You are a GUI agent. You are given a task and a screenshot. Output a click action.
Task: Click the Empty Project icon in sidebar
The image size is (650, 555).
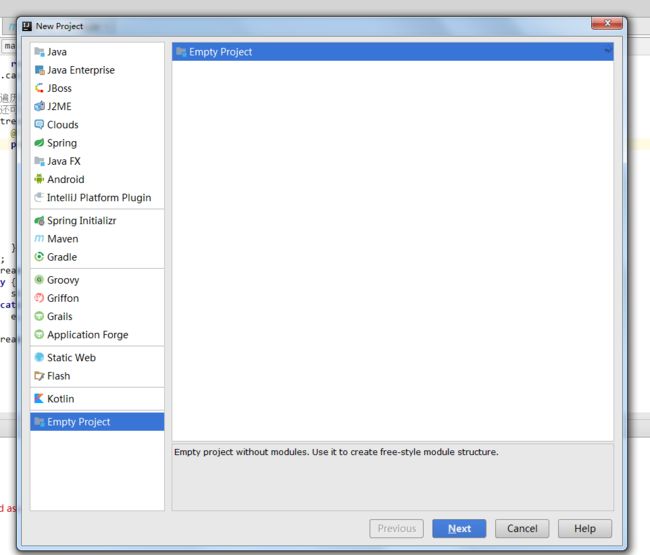39,422
